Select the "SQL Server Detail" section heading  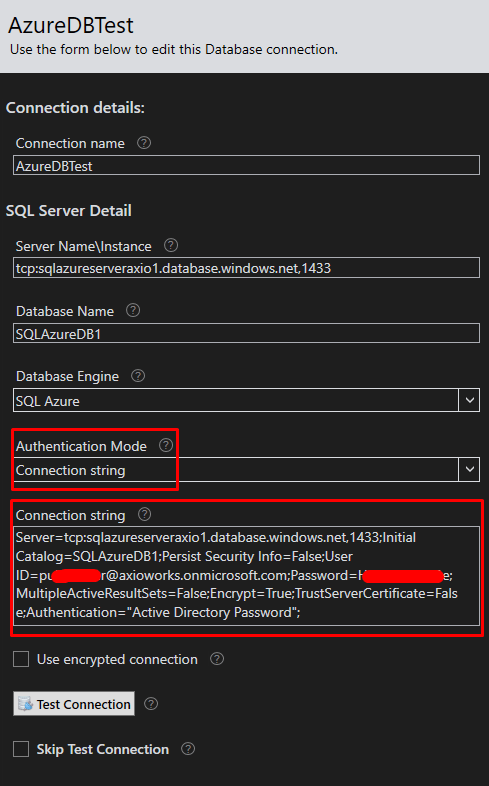point(69,211)
